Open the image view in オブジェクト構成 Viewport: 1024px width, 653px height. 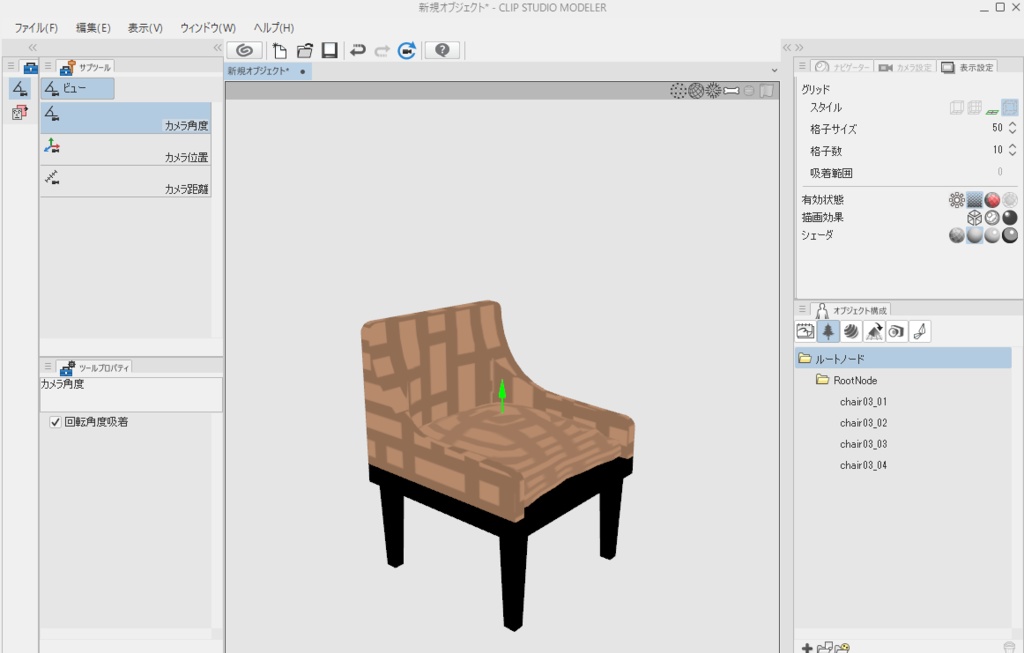point(805,332)
